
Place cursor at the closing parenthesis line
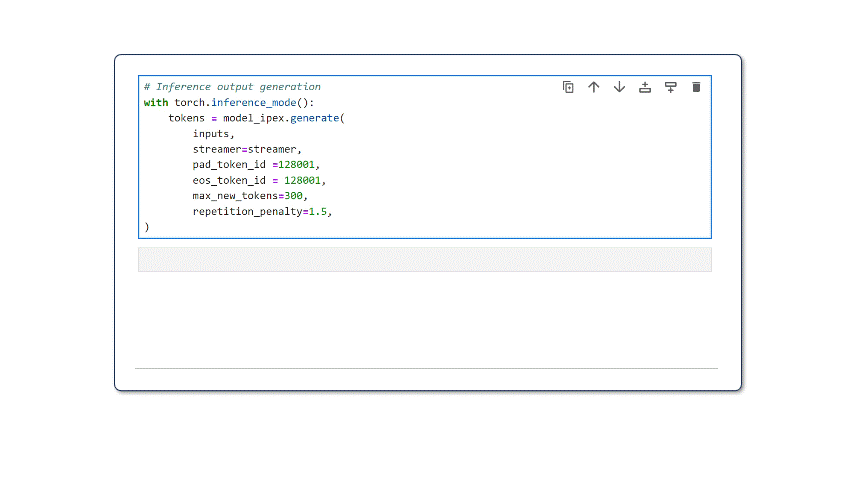click(147, 227)
